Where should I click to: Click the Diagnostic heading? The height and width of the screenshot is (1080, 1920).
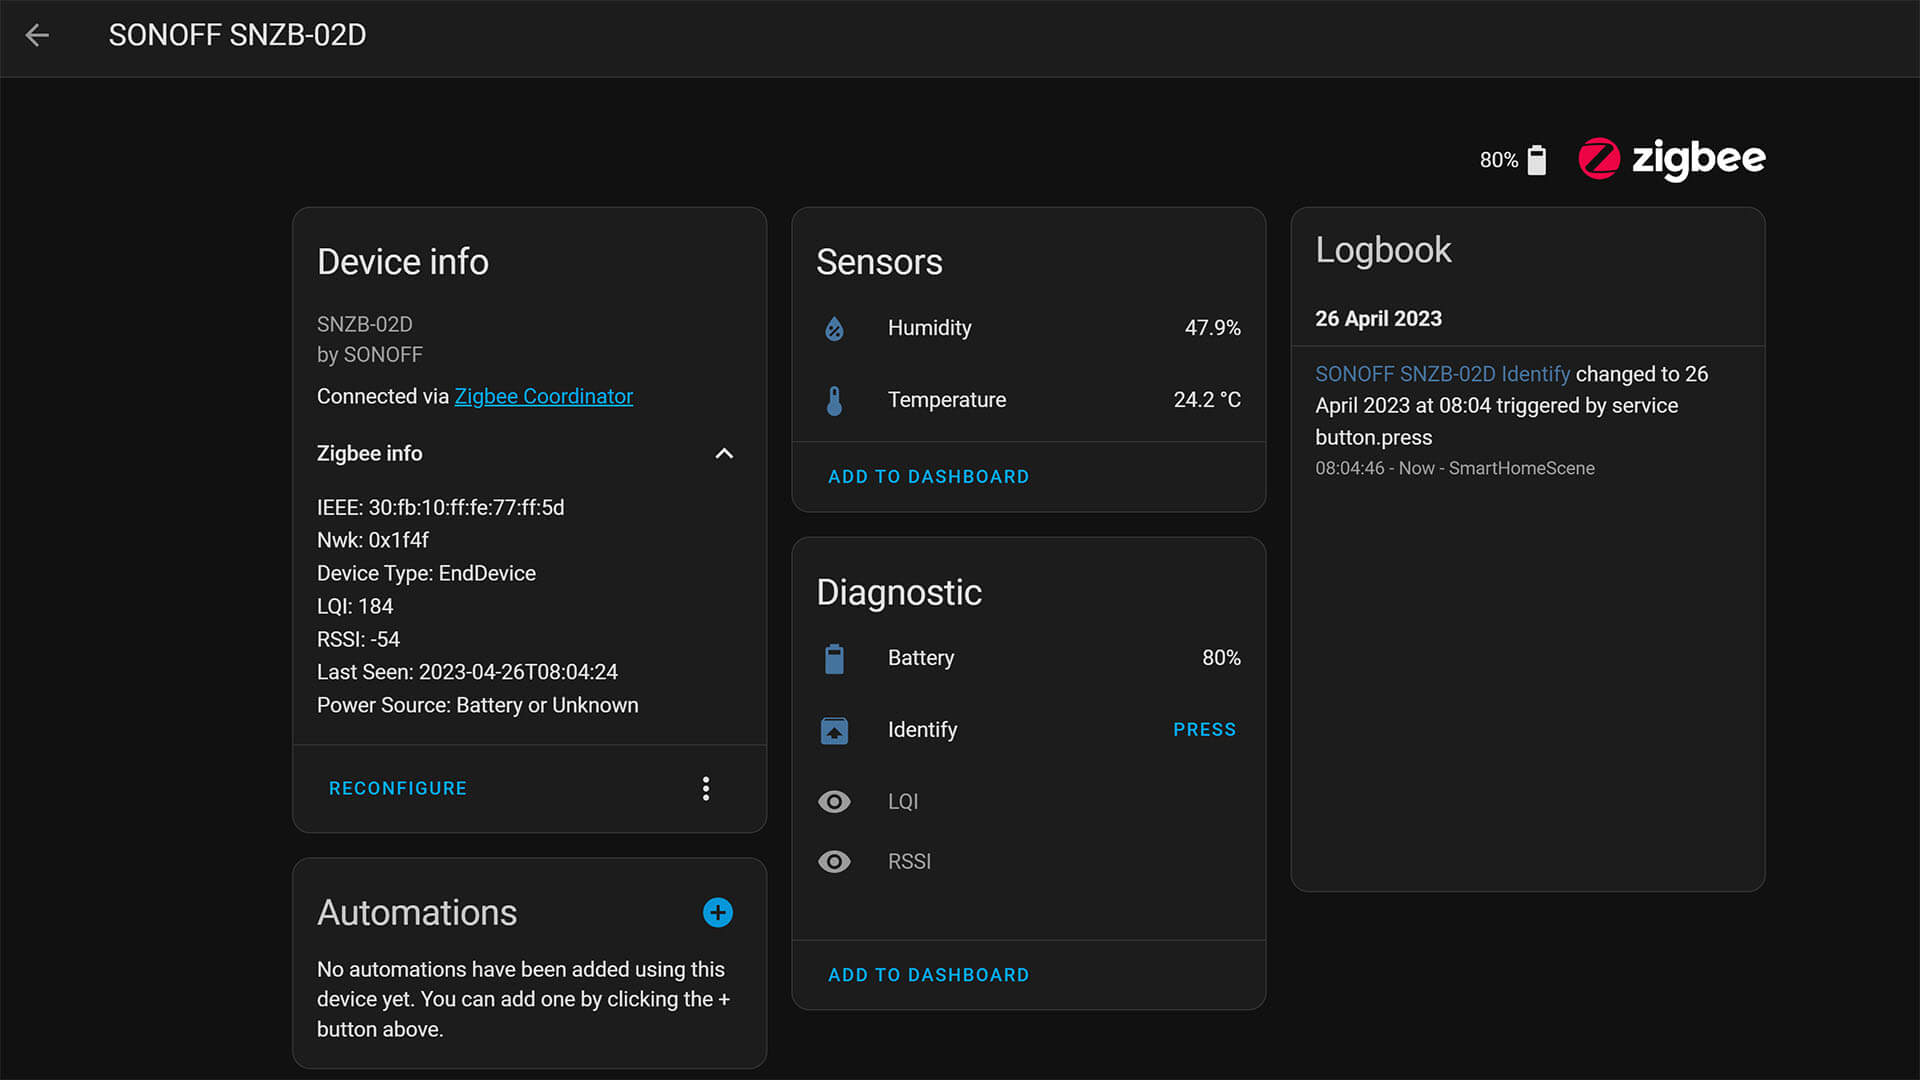[899, 593]
